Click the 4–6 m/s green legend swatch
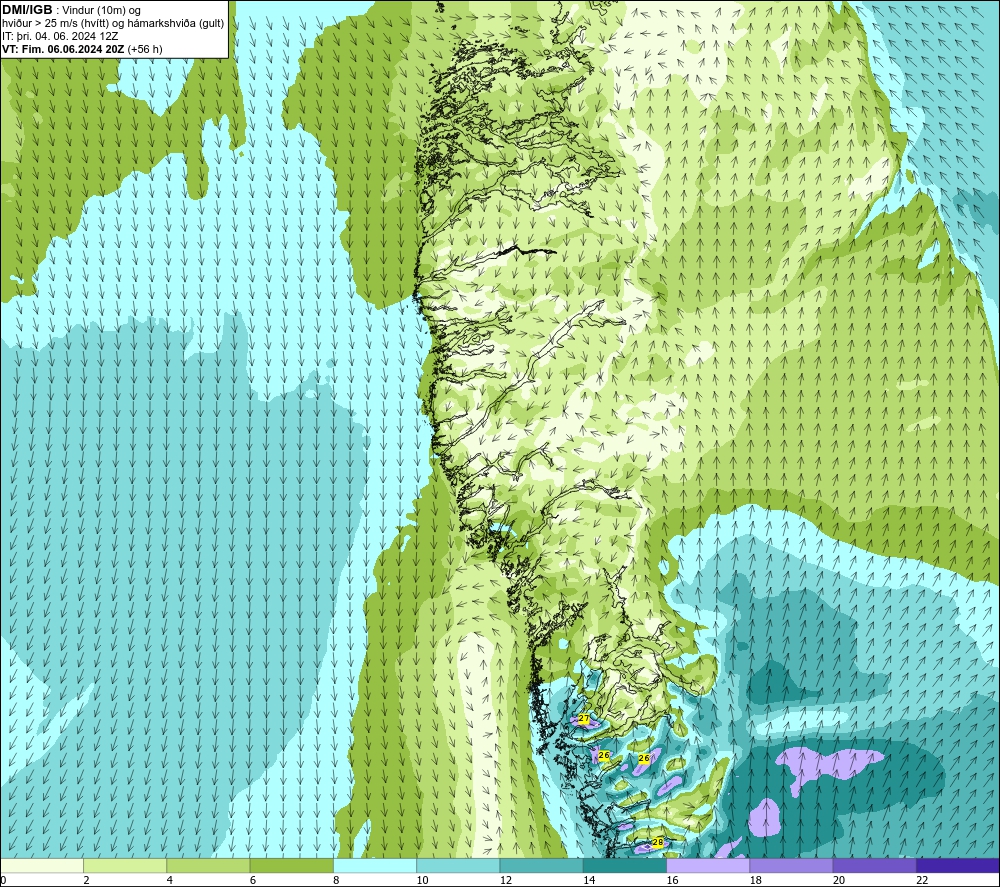This screenshot has width=1000, height=887. [208, 865]
